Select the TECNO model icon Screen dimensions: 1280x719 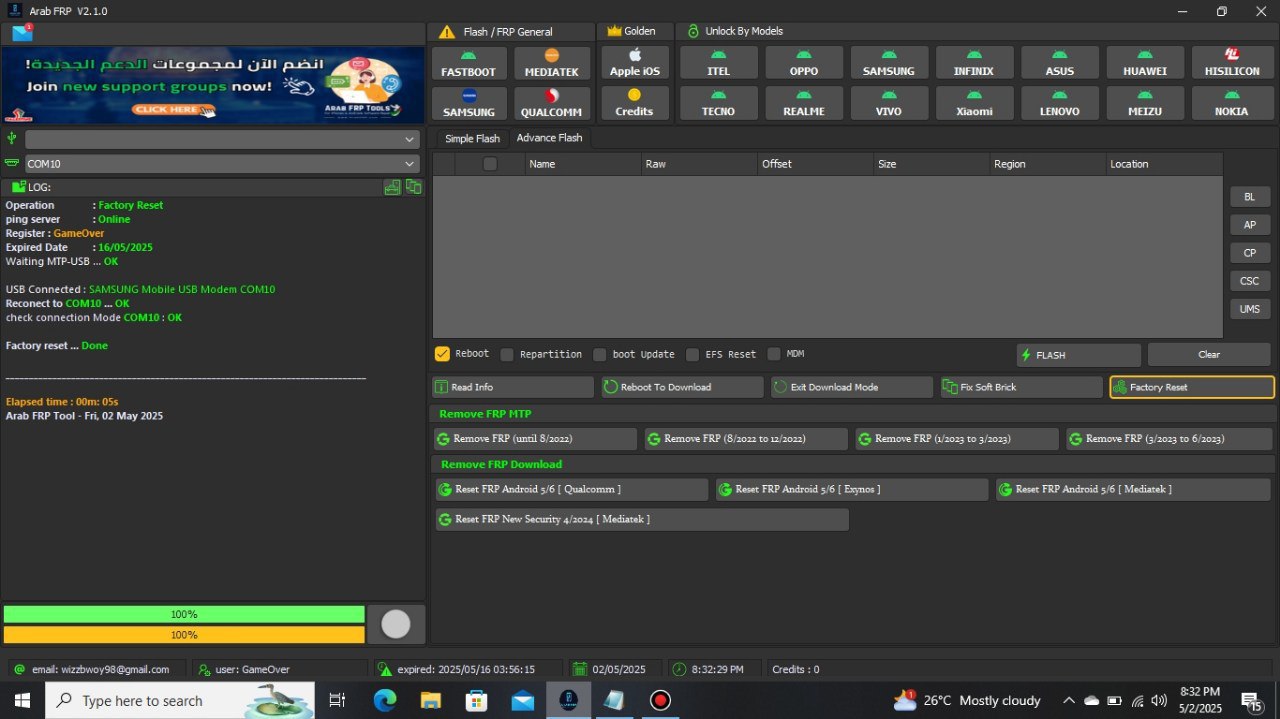pyautogui.click(x=718, y=102)
